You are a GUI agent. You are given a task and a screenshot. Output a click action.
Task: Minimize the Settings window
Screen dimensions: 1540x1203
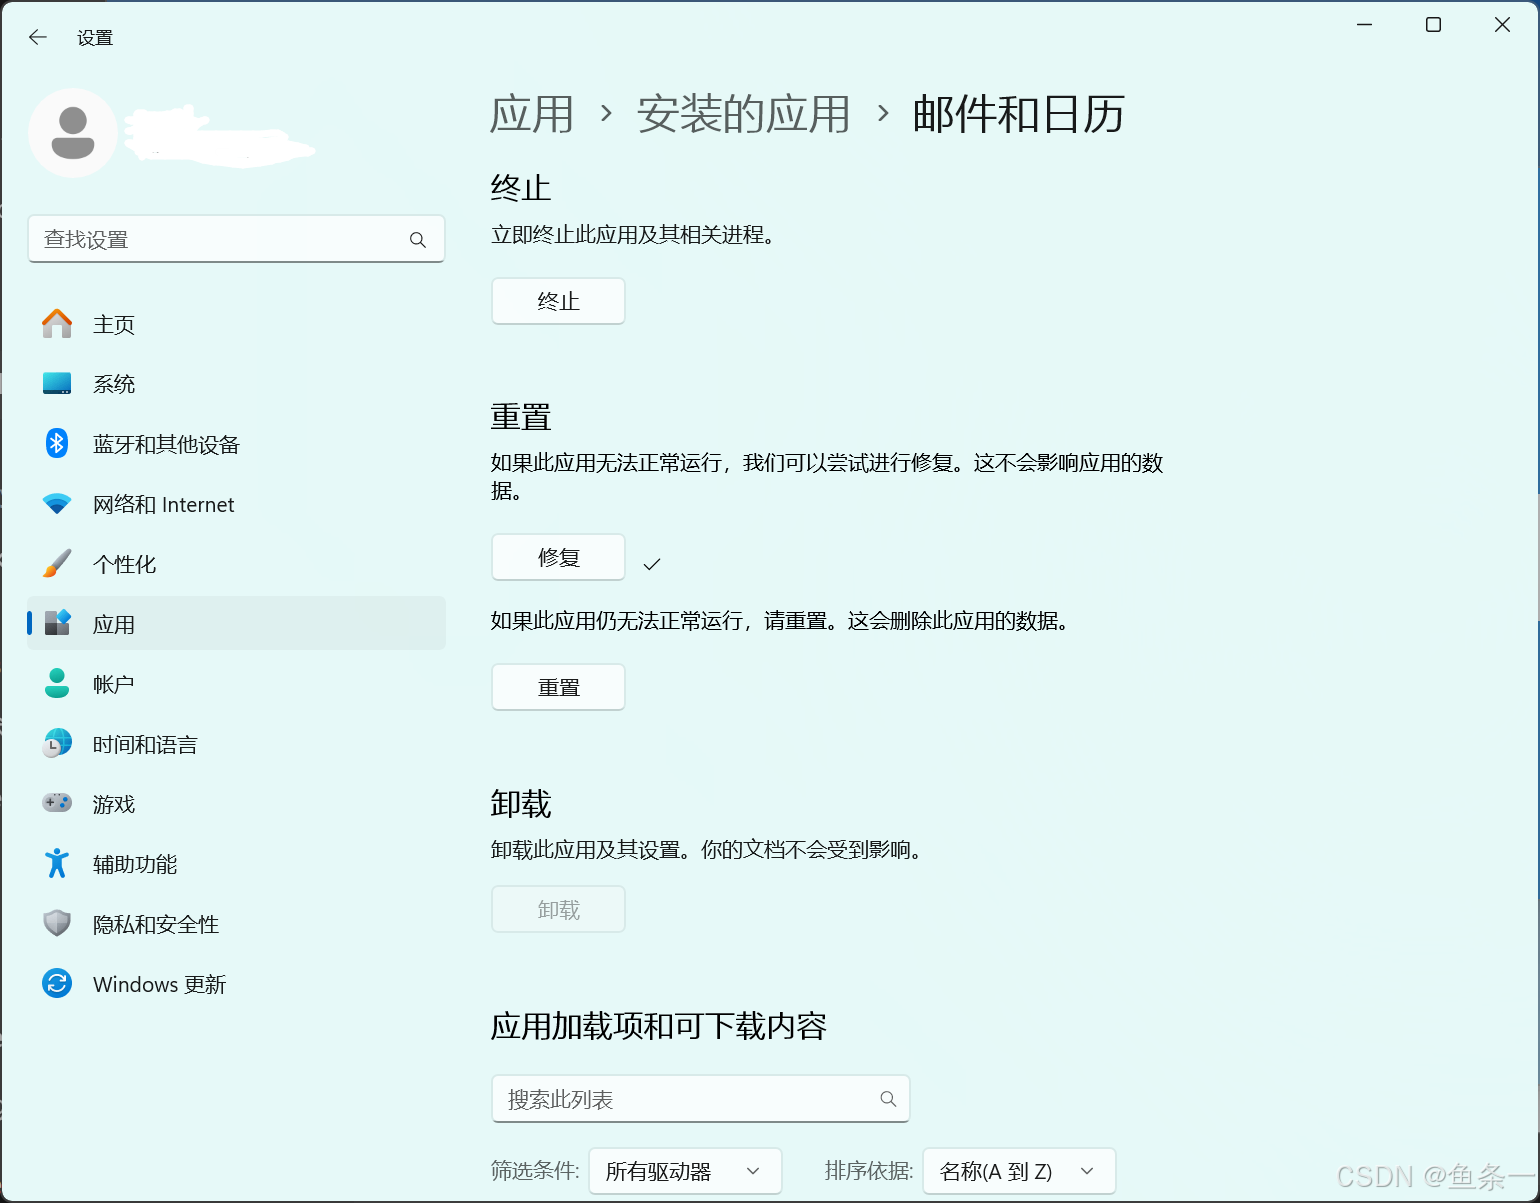(1364, 25)
